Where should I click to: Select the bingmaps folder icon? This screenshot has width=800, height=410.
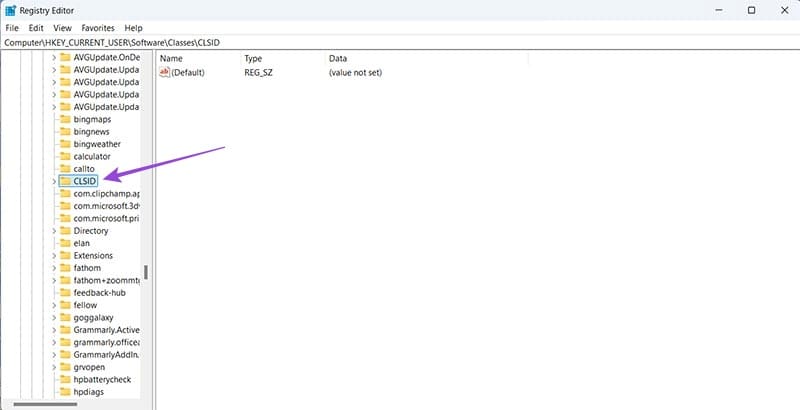tap(65, 119)
